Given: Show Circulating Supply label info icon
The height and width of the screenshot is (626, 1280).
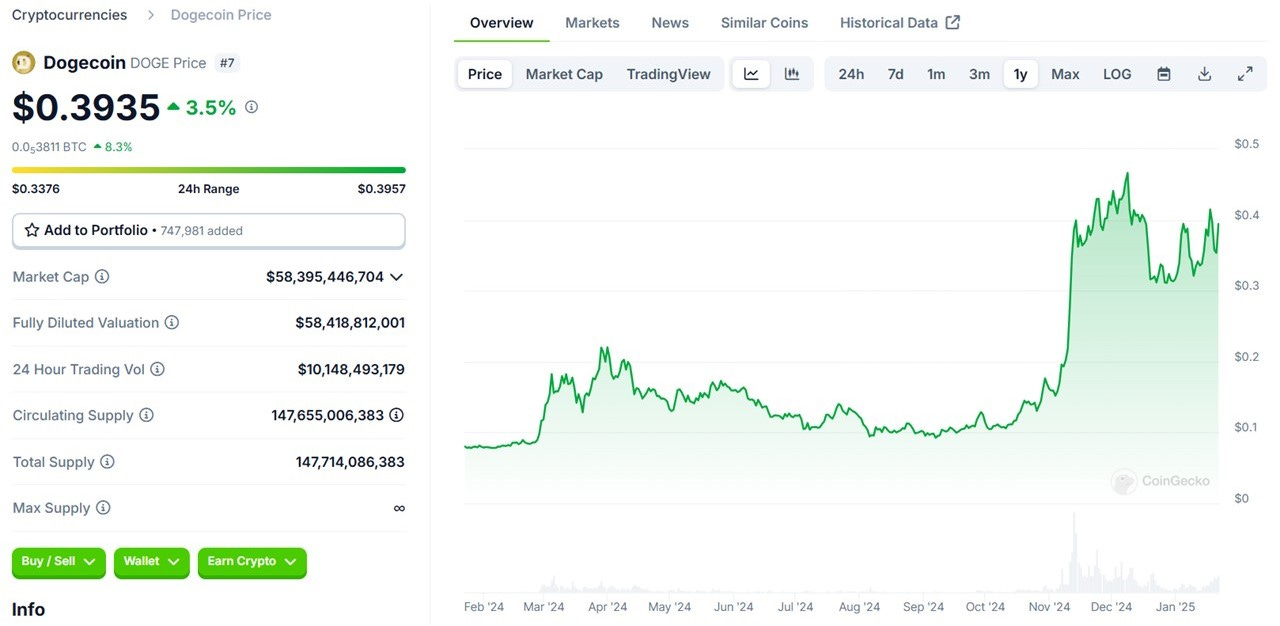Looking at the screenshot, I should point(146,415).
